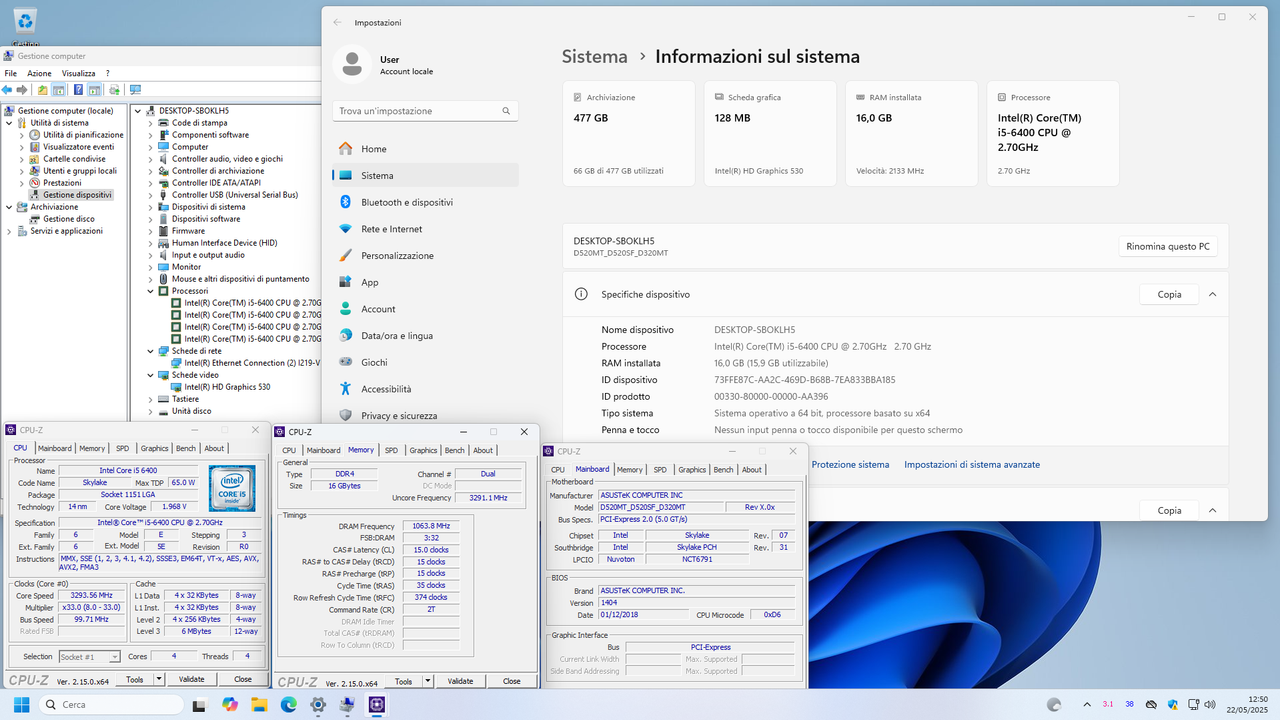1280x720 pixels.
Task: Click the Forward arrow in Gestione computer toolbar
Action: (x=21, y=90)
